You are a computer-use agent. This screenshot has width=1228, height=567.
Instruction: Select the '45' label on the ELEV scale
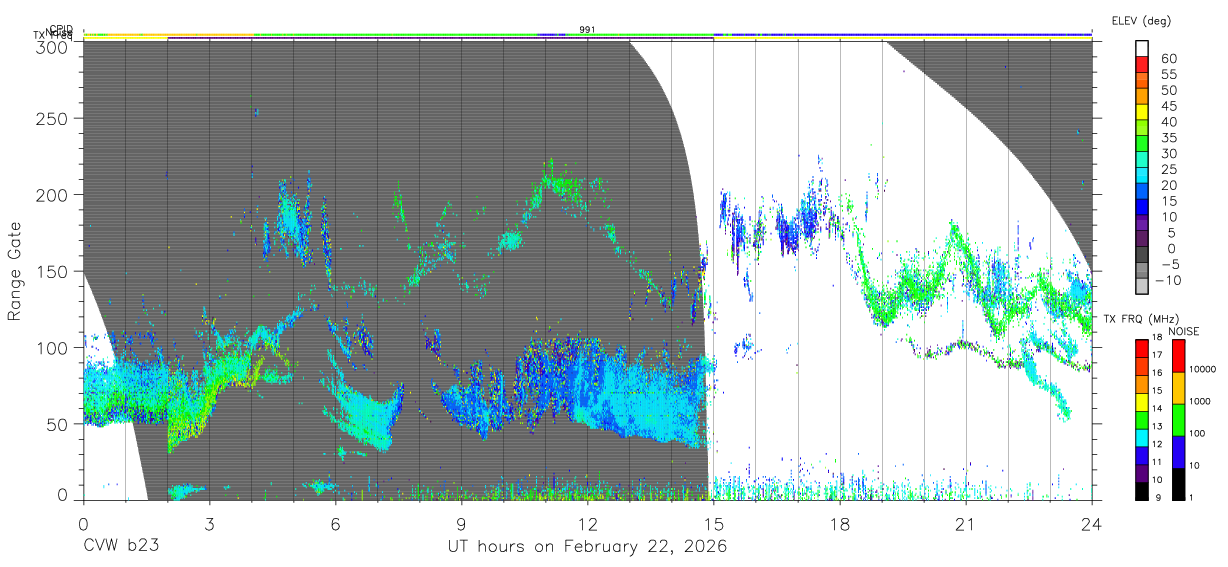click(1167, 106)
